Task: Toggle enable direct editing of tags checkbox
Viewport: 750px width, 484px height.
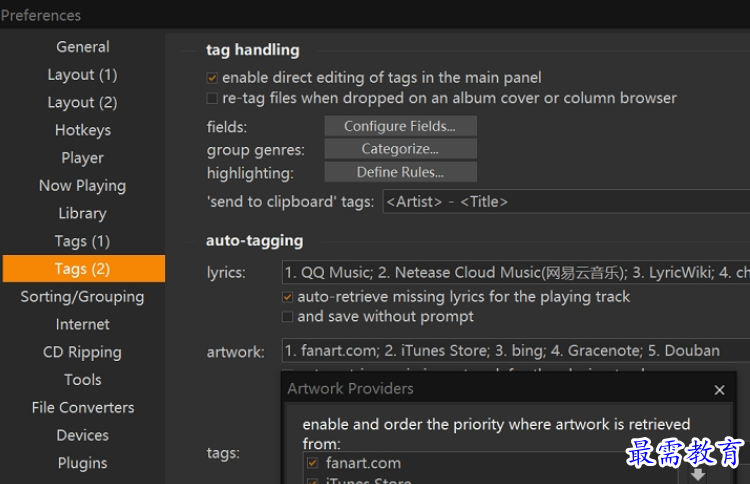Action: [x=212, y=77]
